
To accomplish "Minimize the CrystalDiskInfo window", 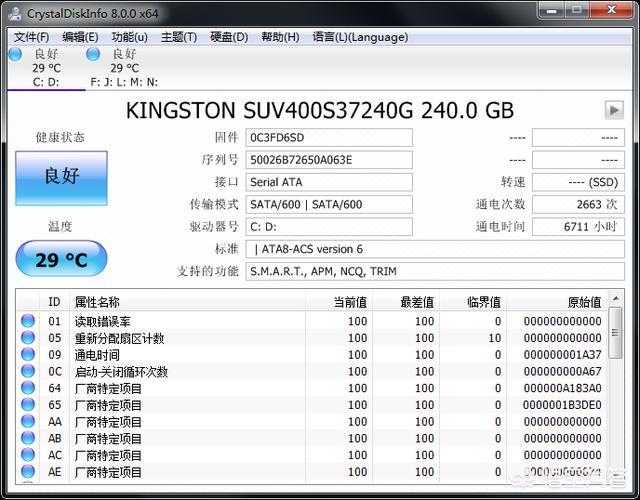I will [552, 10].
